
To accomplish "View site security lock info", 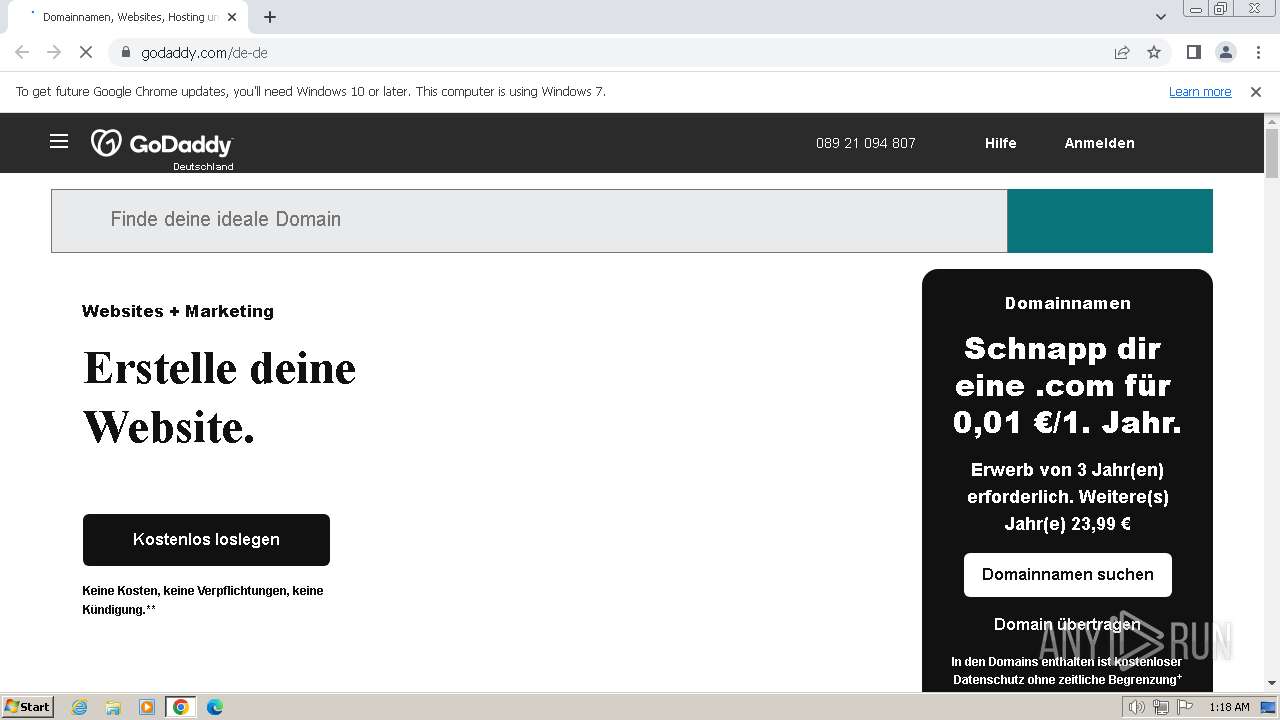I will pos(126,52).
